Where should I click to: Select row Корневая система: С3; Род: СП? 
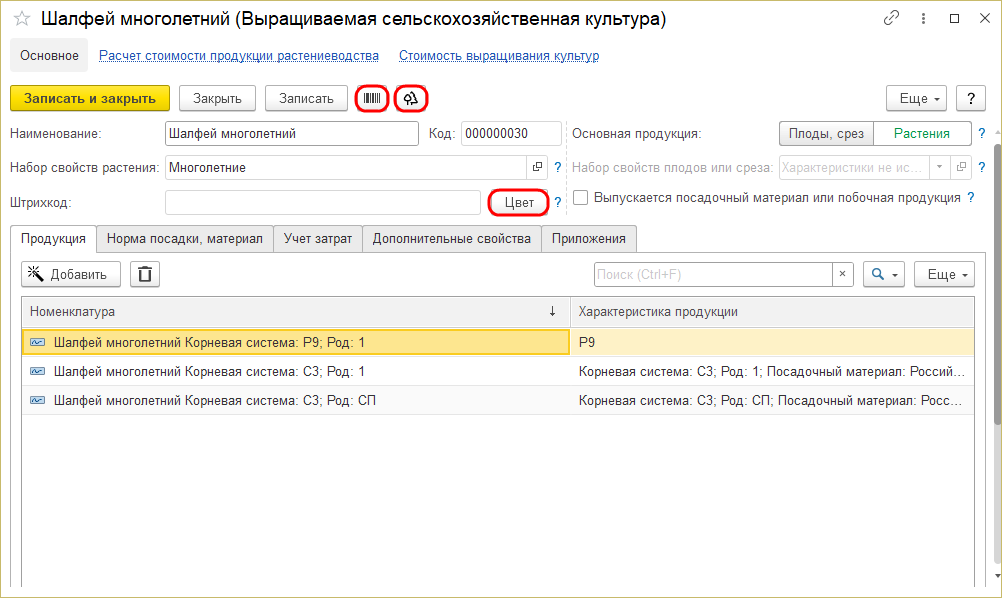[296, 401]
